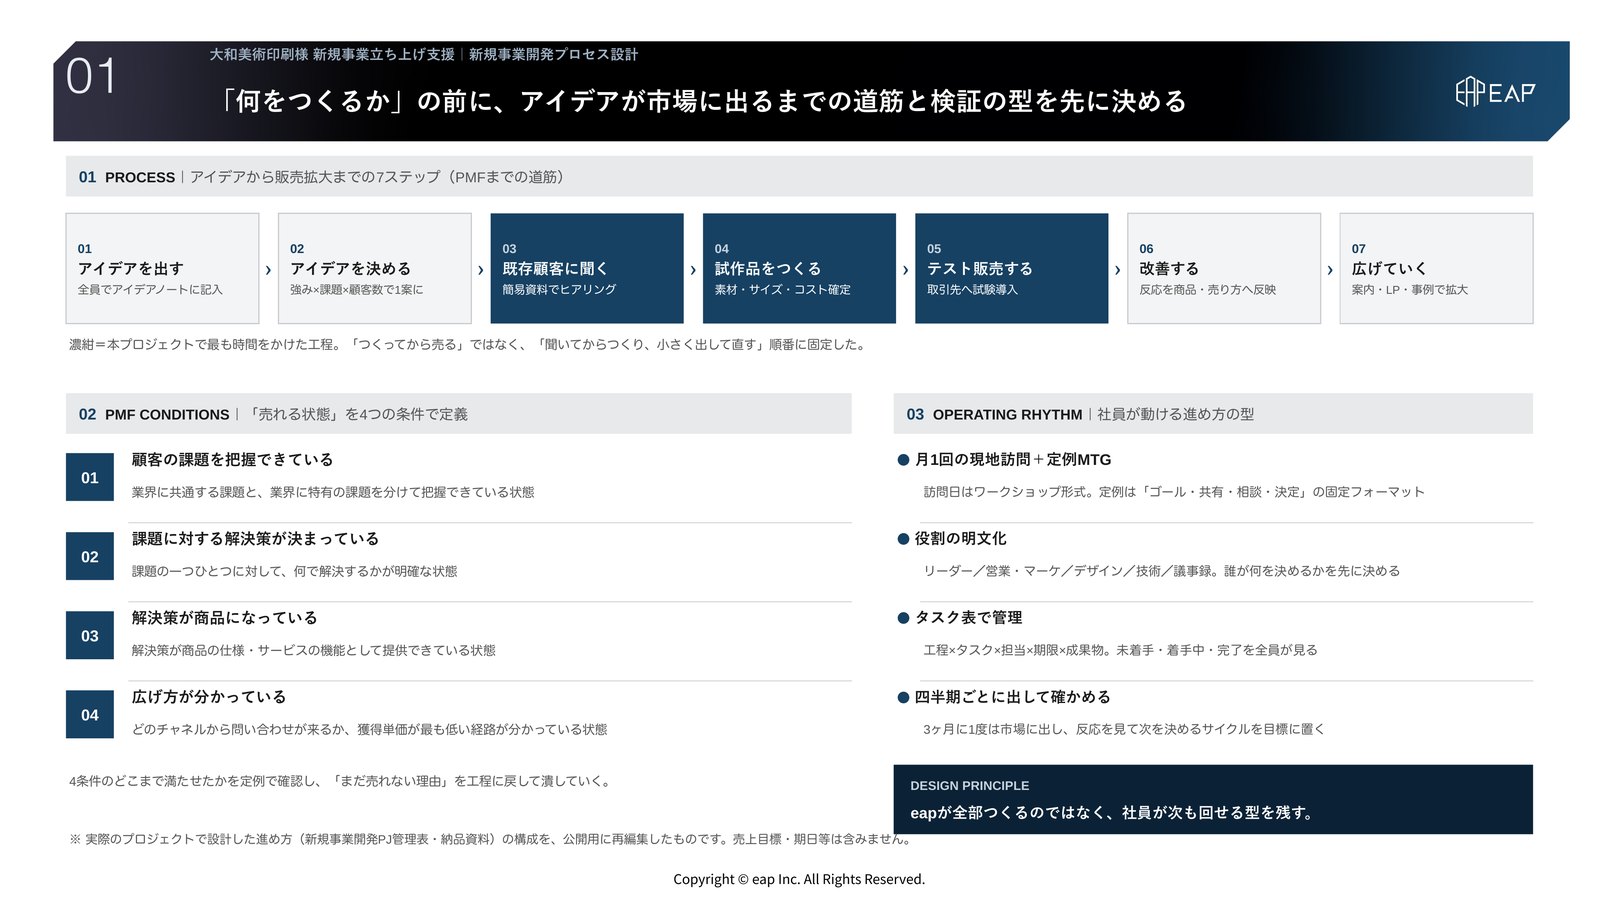
Task: Click the subtitle 大和美術印刷様 新規事業立ち上げ支援
Action: pos(332,54)
